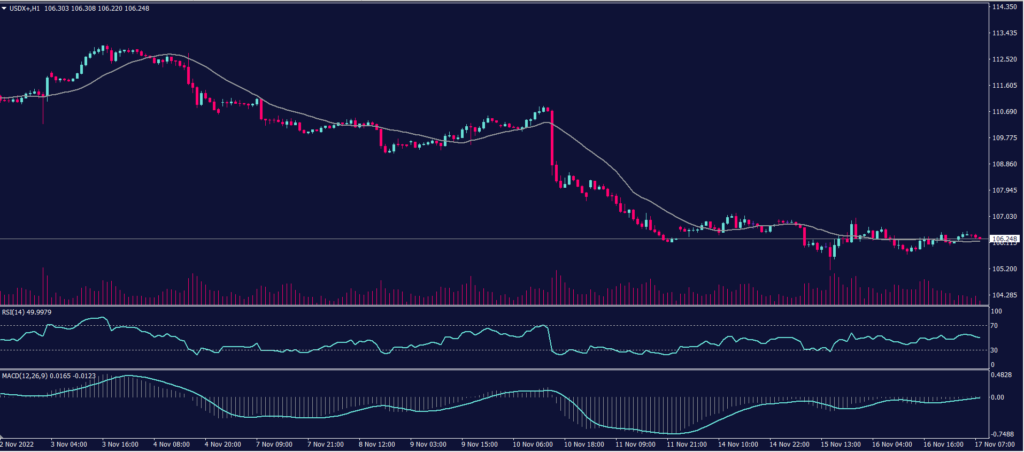Click the MACD 0.00 scale label
This screenshot has width=1024, height=452.
[x=996, y=397]
